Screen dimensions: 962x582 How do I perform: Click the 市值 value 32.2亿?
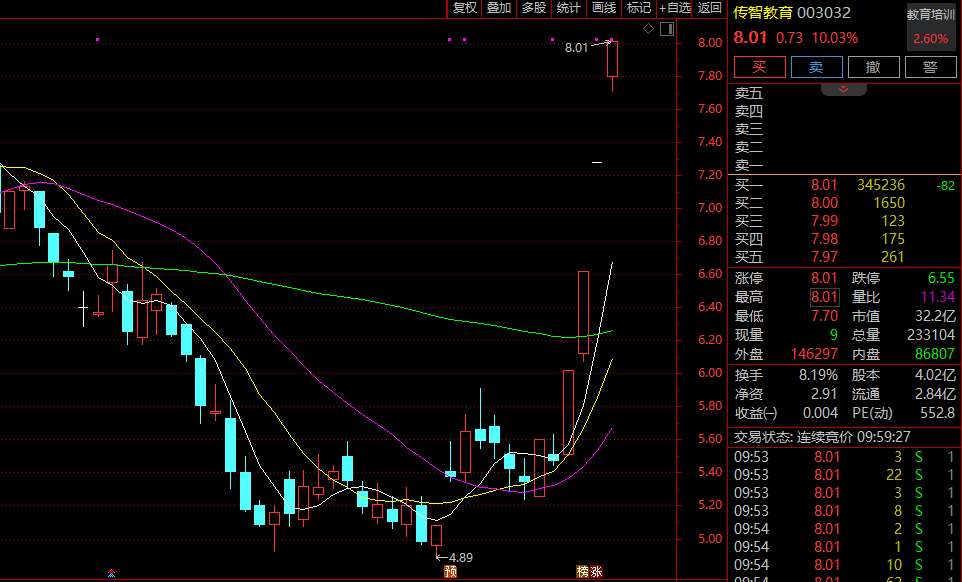pyautogui.click(x=935, y=316)
